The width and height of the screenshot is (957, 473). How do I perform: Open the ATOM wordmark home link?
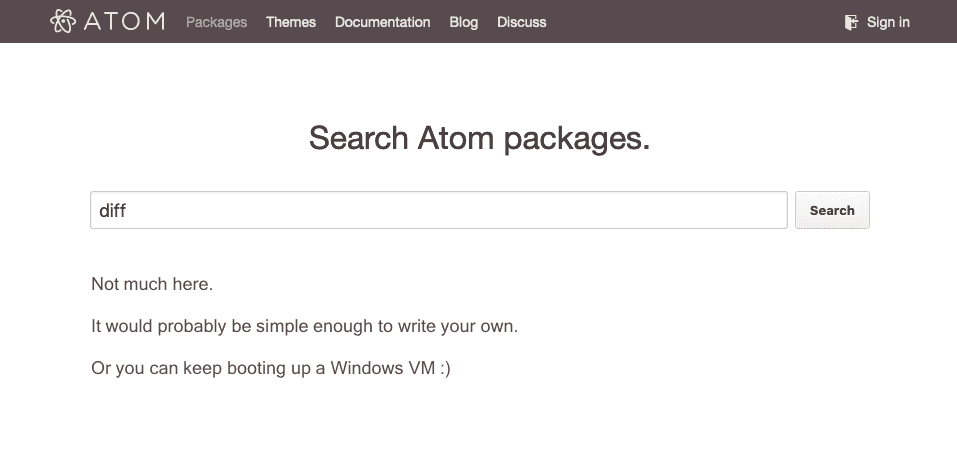point(124,21)
